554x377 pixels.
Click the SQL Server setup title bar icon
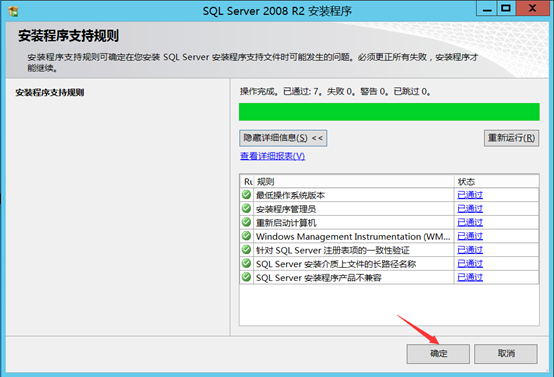pos(13,11)
